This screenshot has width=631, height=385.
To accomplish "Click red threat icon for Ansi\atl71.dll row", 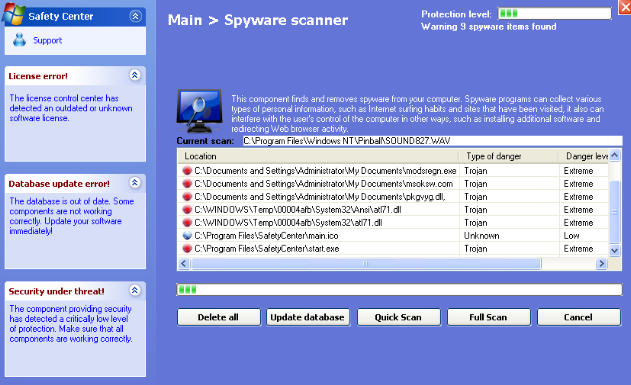I will coord(187,210).
